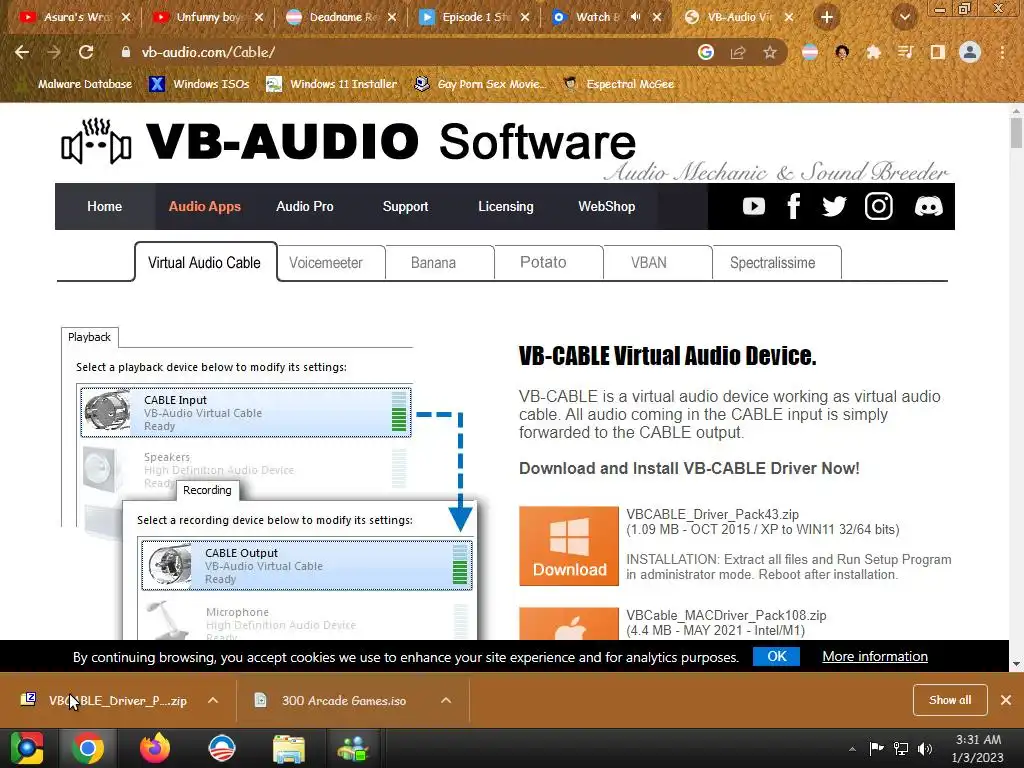Image resolution: width=1024 pixels, height=768 pixels.
Task: Open Chrome's three-dot menu
Action: (x=1002, y=52)
